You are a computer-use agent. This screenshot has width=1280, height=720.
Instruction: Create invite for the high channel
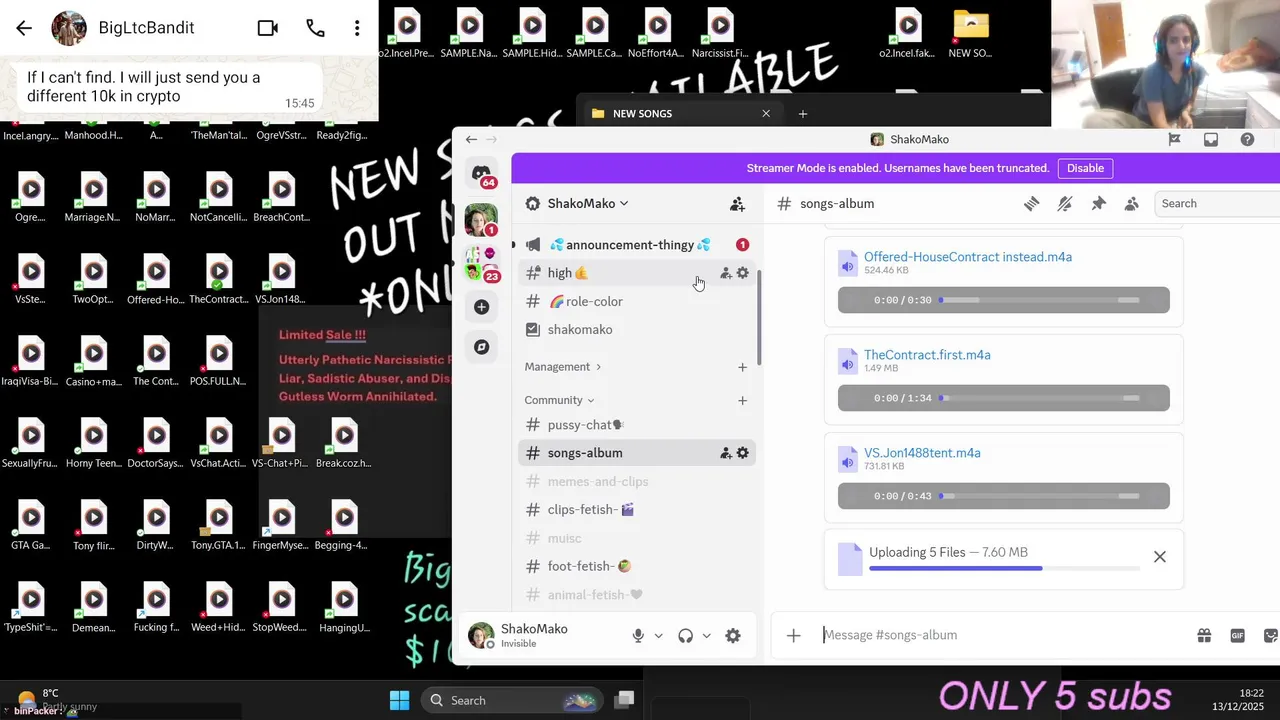tap(726, 273)
